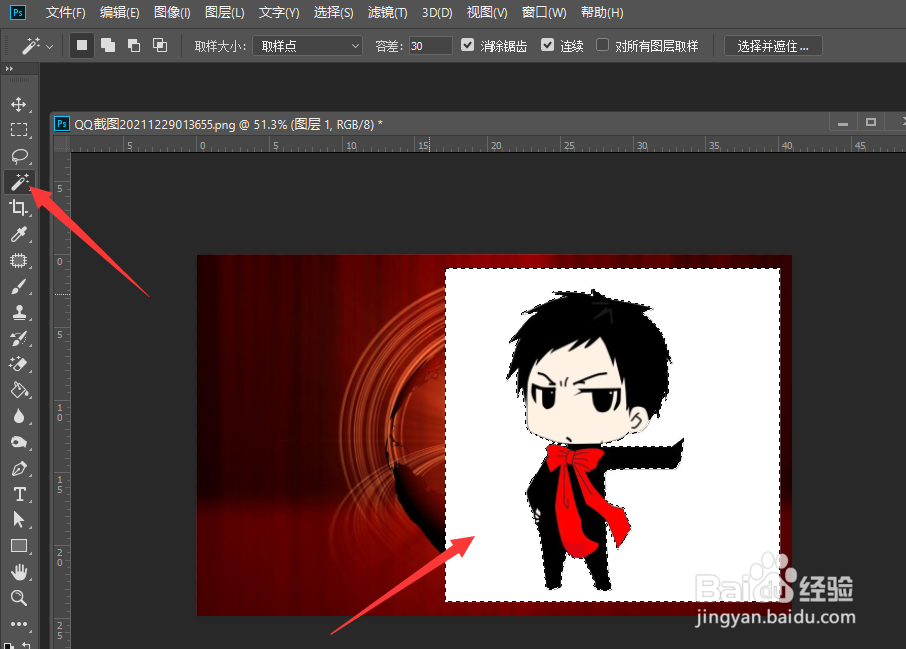906x649 pixels.
Task: Maximize the document window
Action: point(871,122)
